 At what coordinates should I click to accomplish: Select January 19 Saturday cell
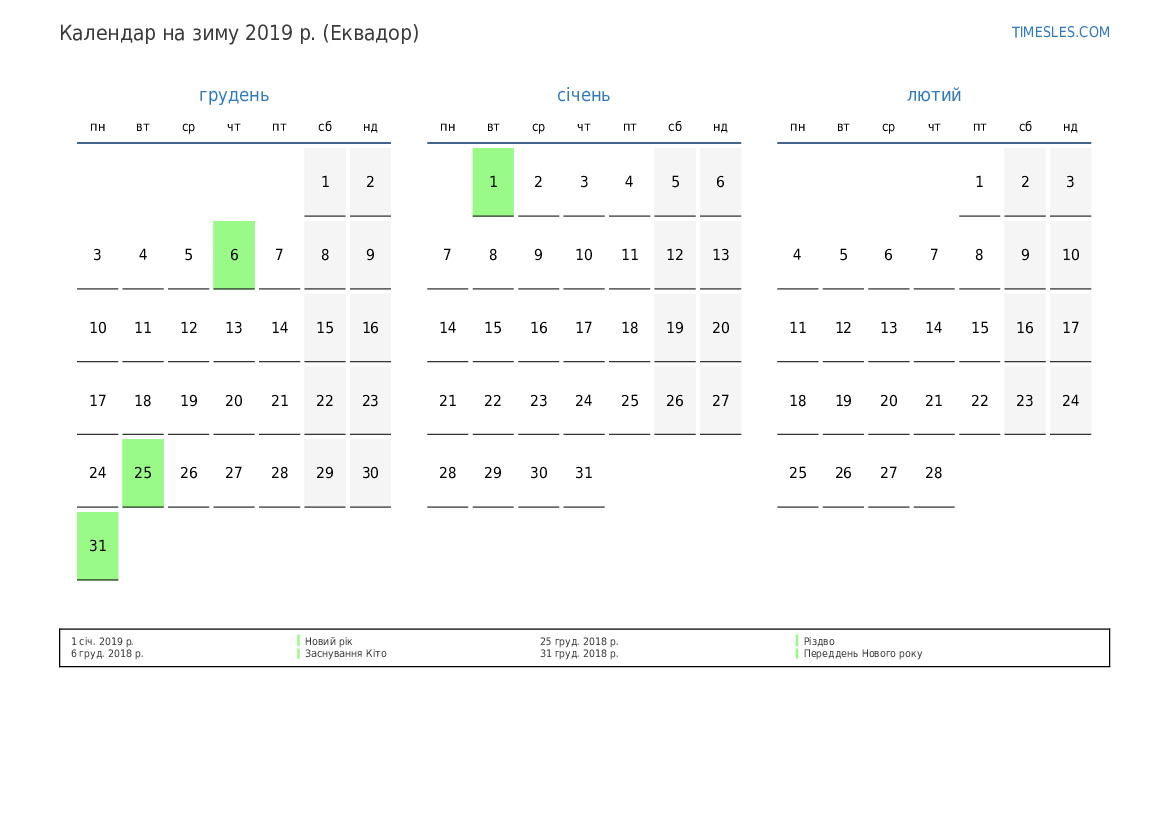point(675,328)
